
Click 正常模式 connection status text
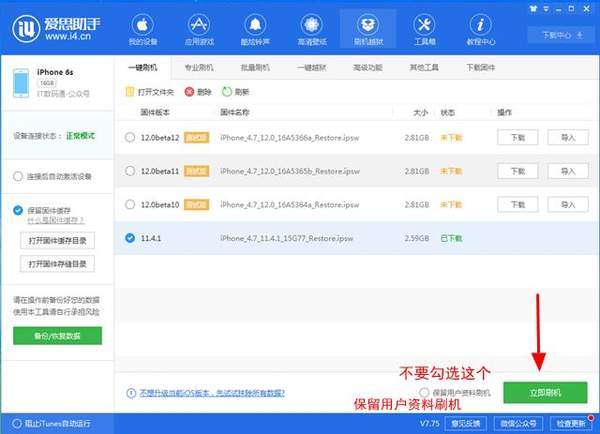coord(81,136)
